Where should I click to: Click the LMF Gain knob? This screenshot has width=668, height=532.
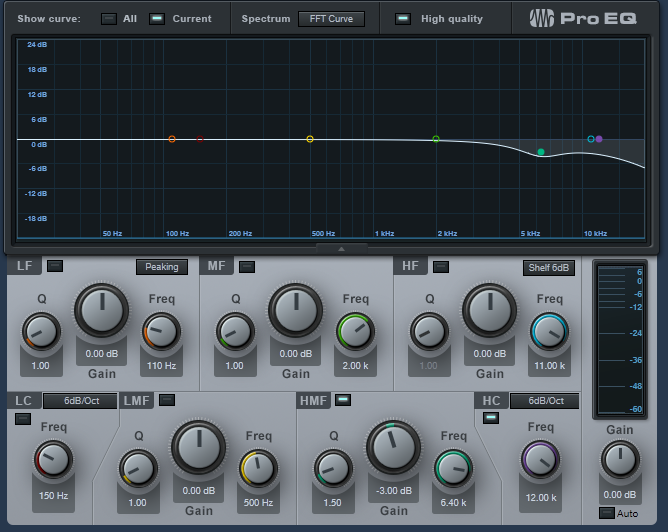tap(199, 447)
